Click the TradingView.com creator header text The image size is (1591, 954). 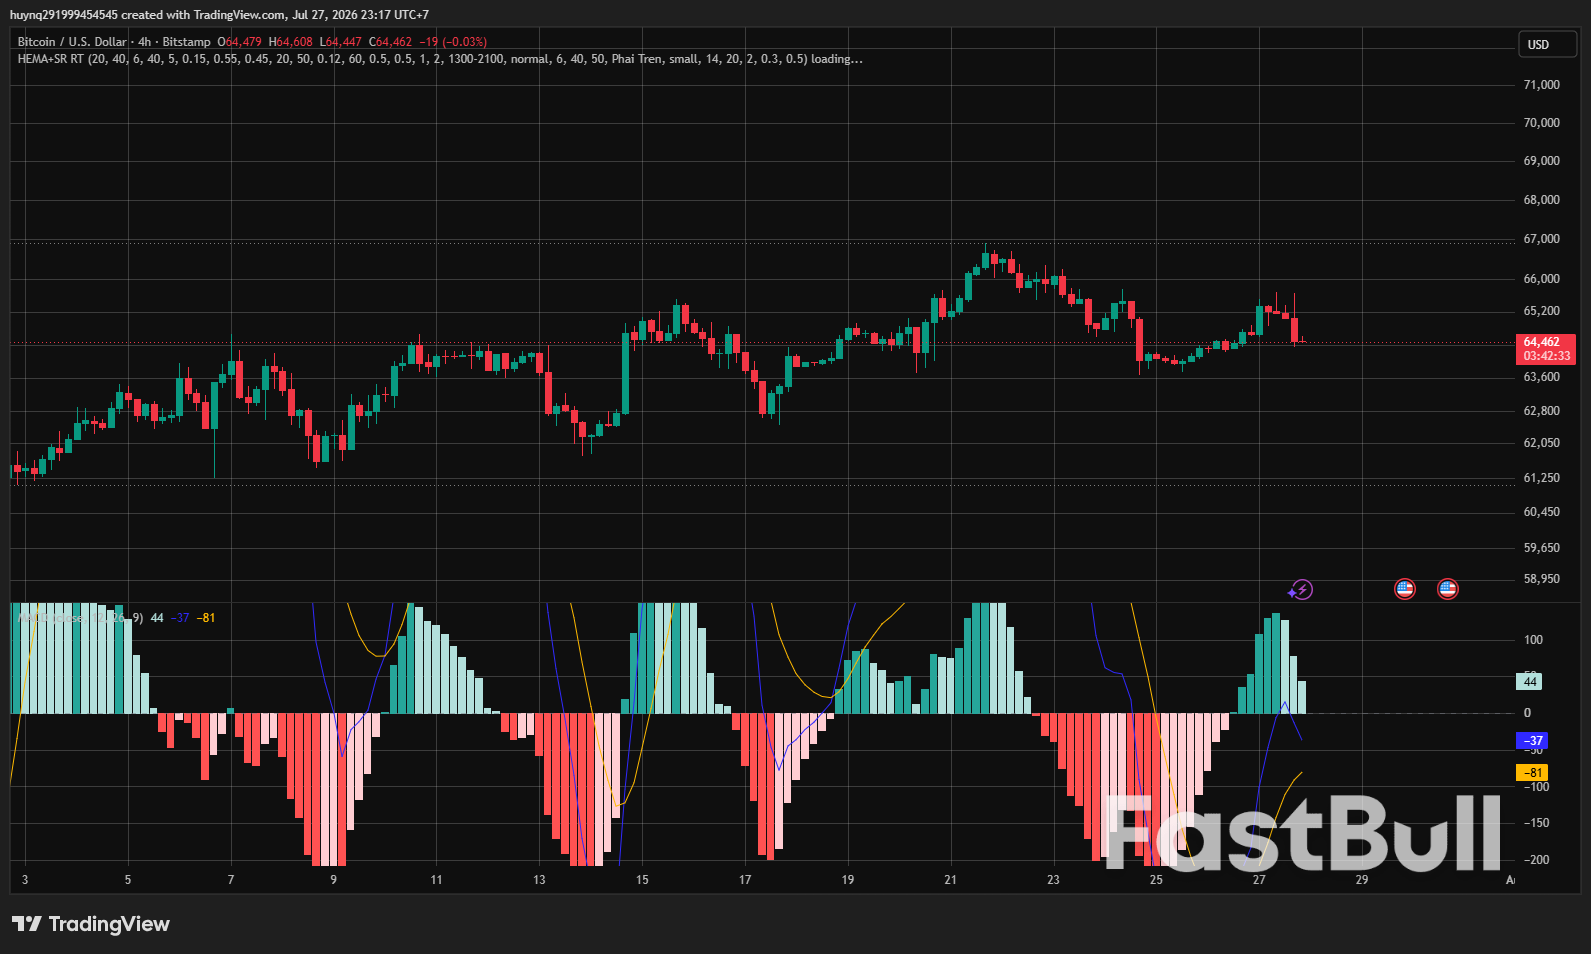219,15
